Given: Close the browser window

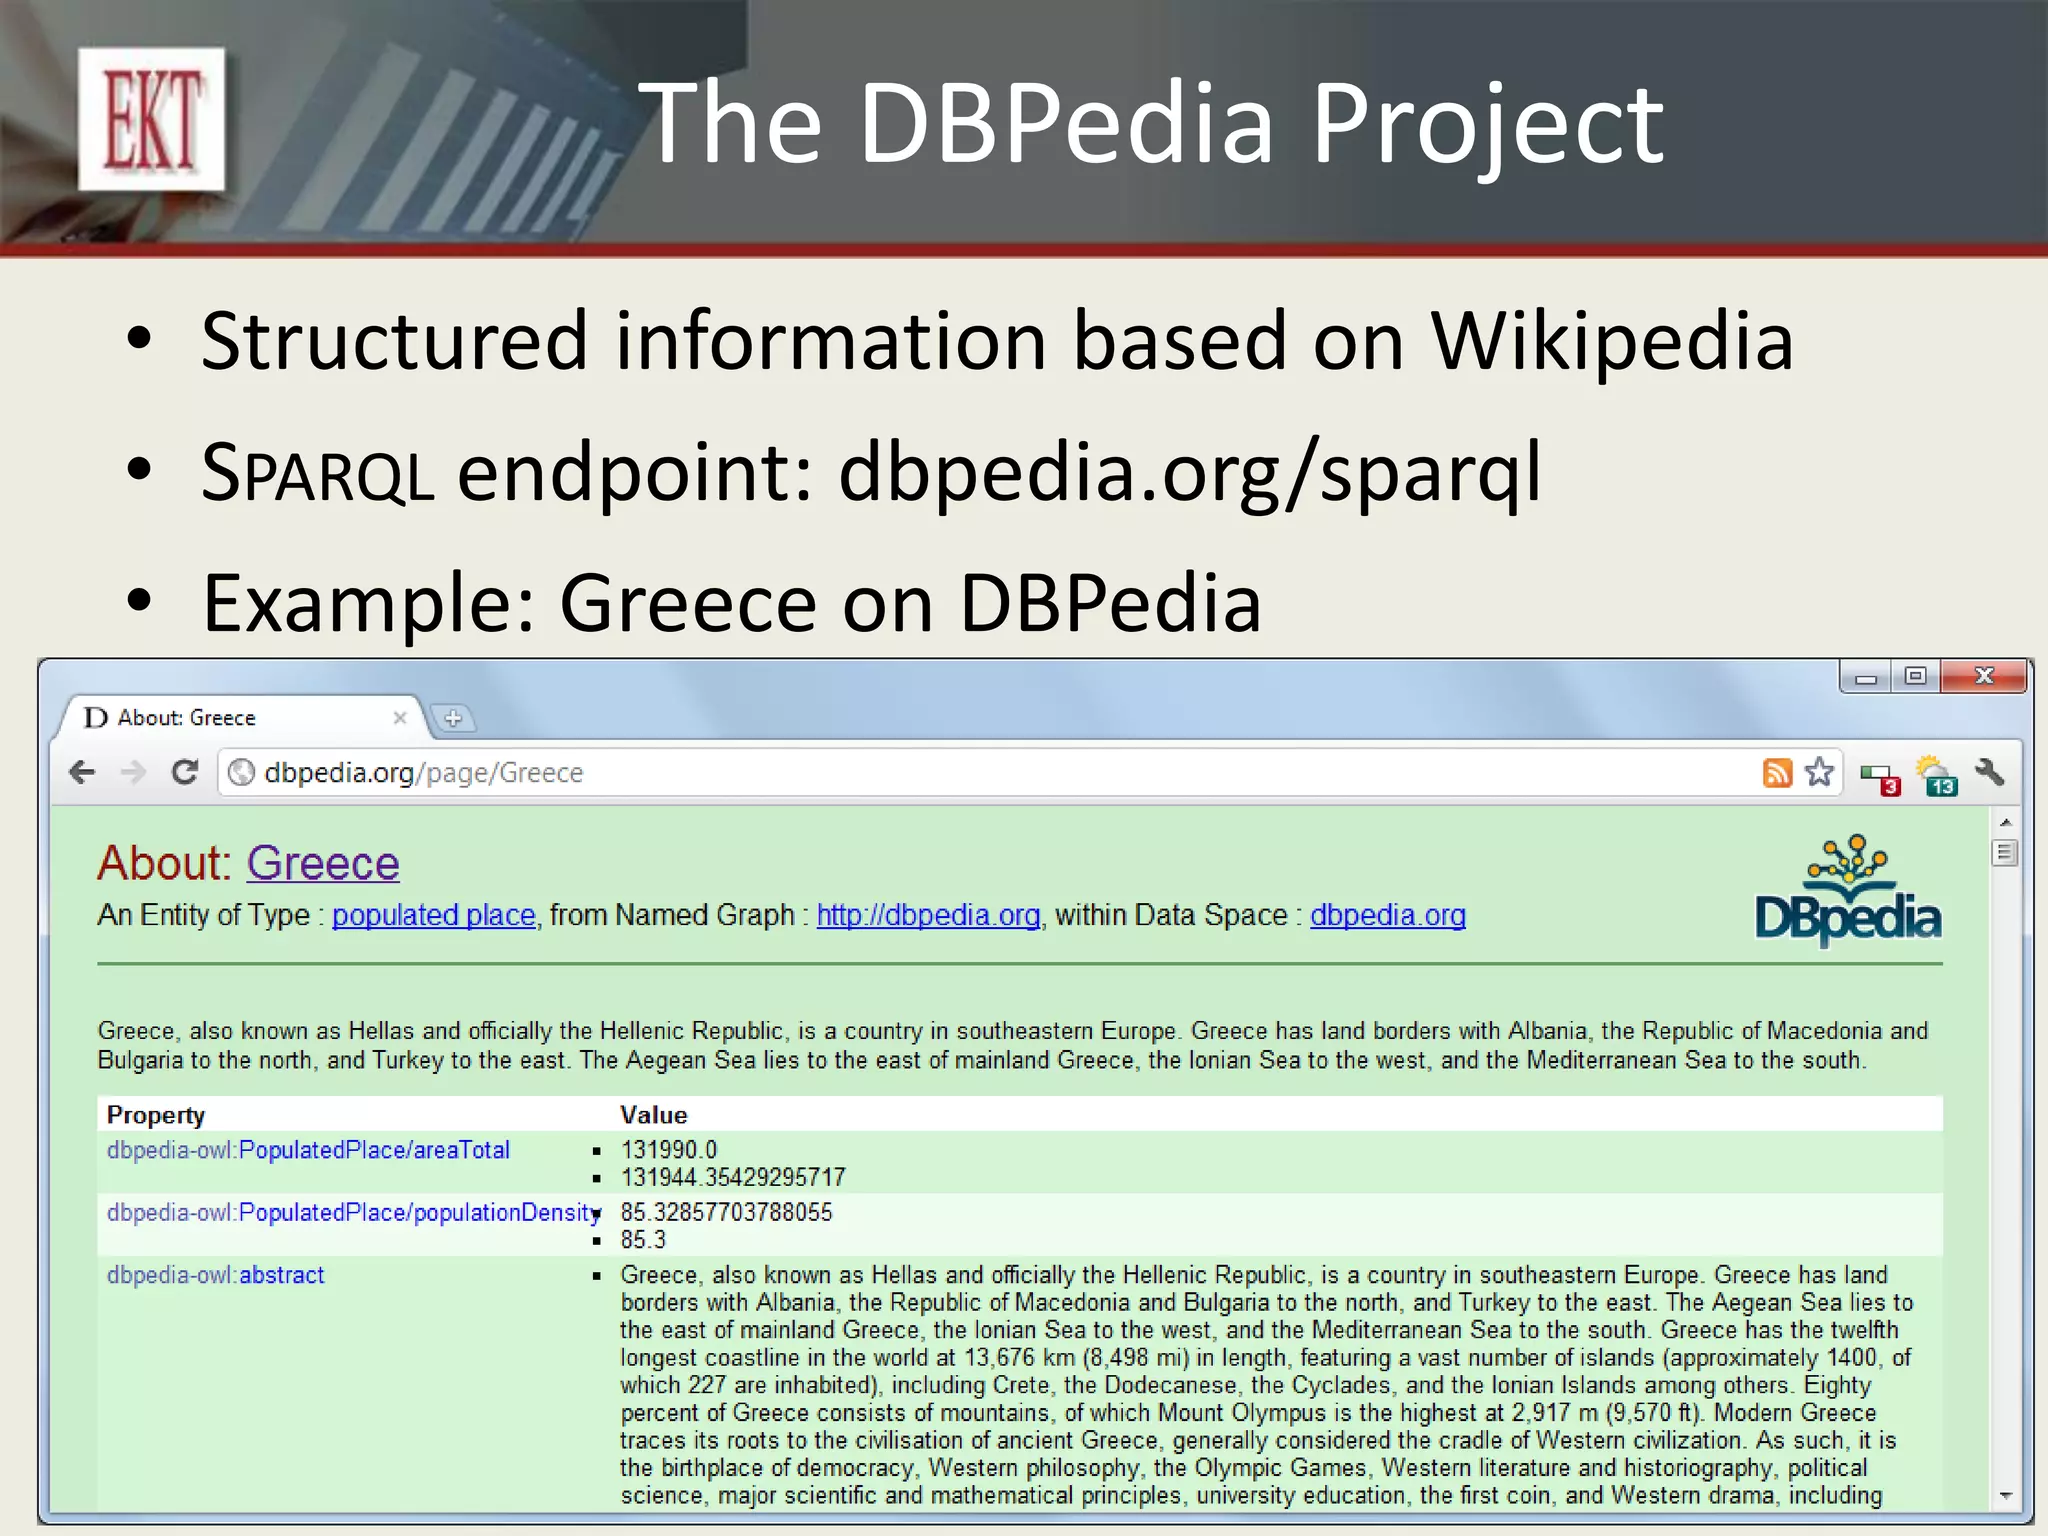Looking at the screenshot, I should [x=1984, y=677].
